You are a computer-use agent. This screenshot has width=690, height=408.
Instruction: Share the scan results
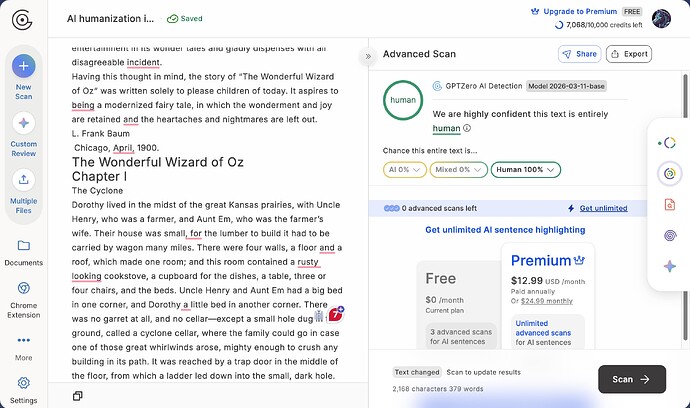point(579,54)
